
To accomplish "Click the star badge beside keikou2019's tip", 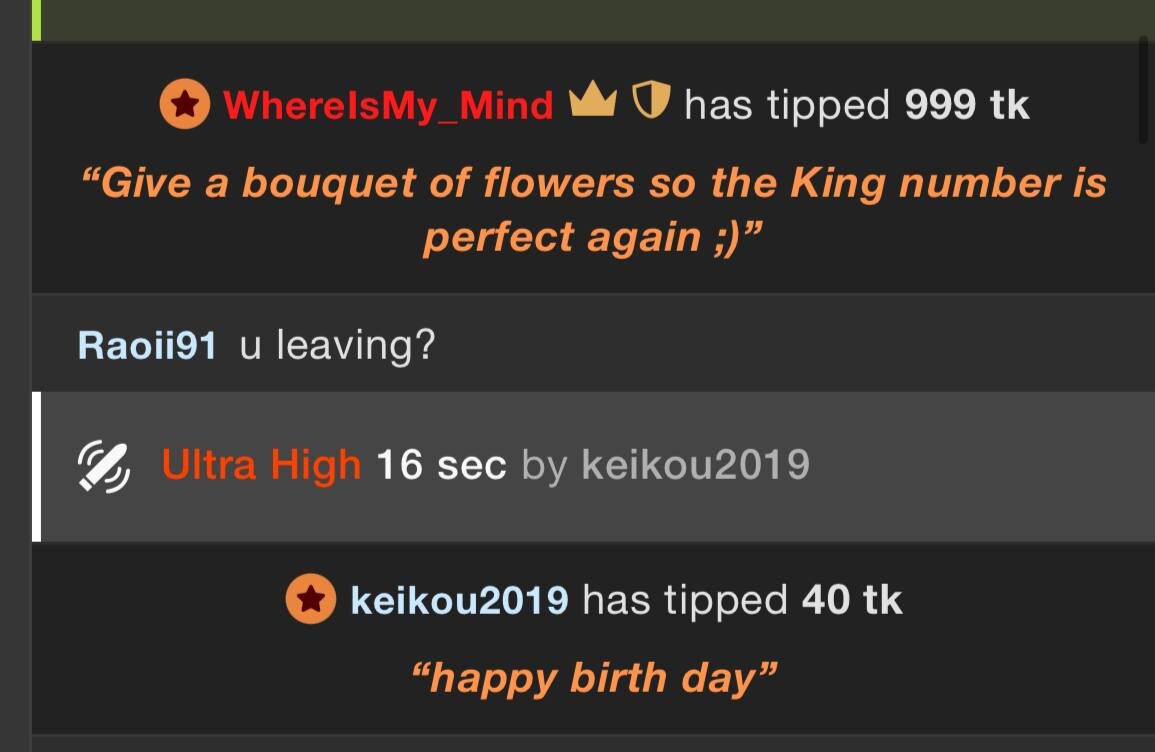I will click(x=311, y=600).
